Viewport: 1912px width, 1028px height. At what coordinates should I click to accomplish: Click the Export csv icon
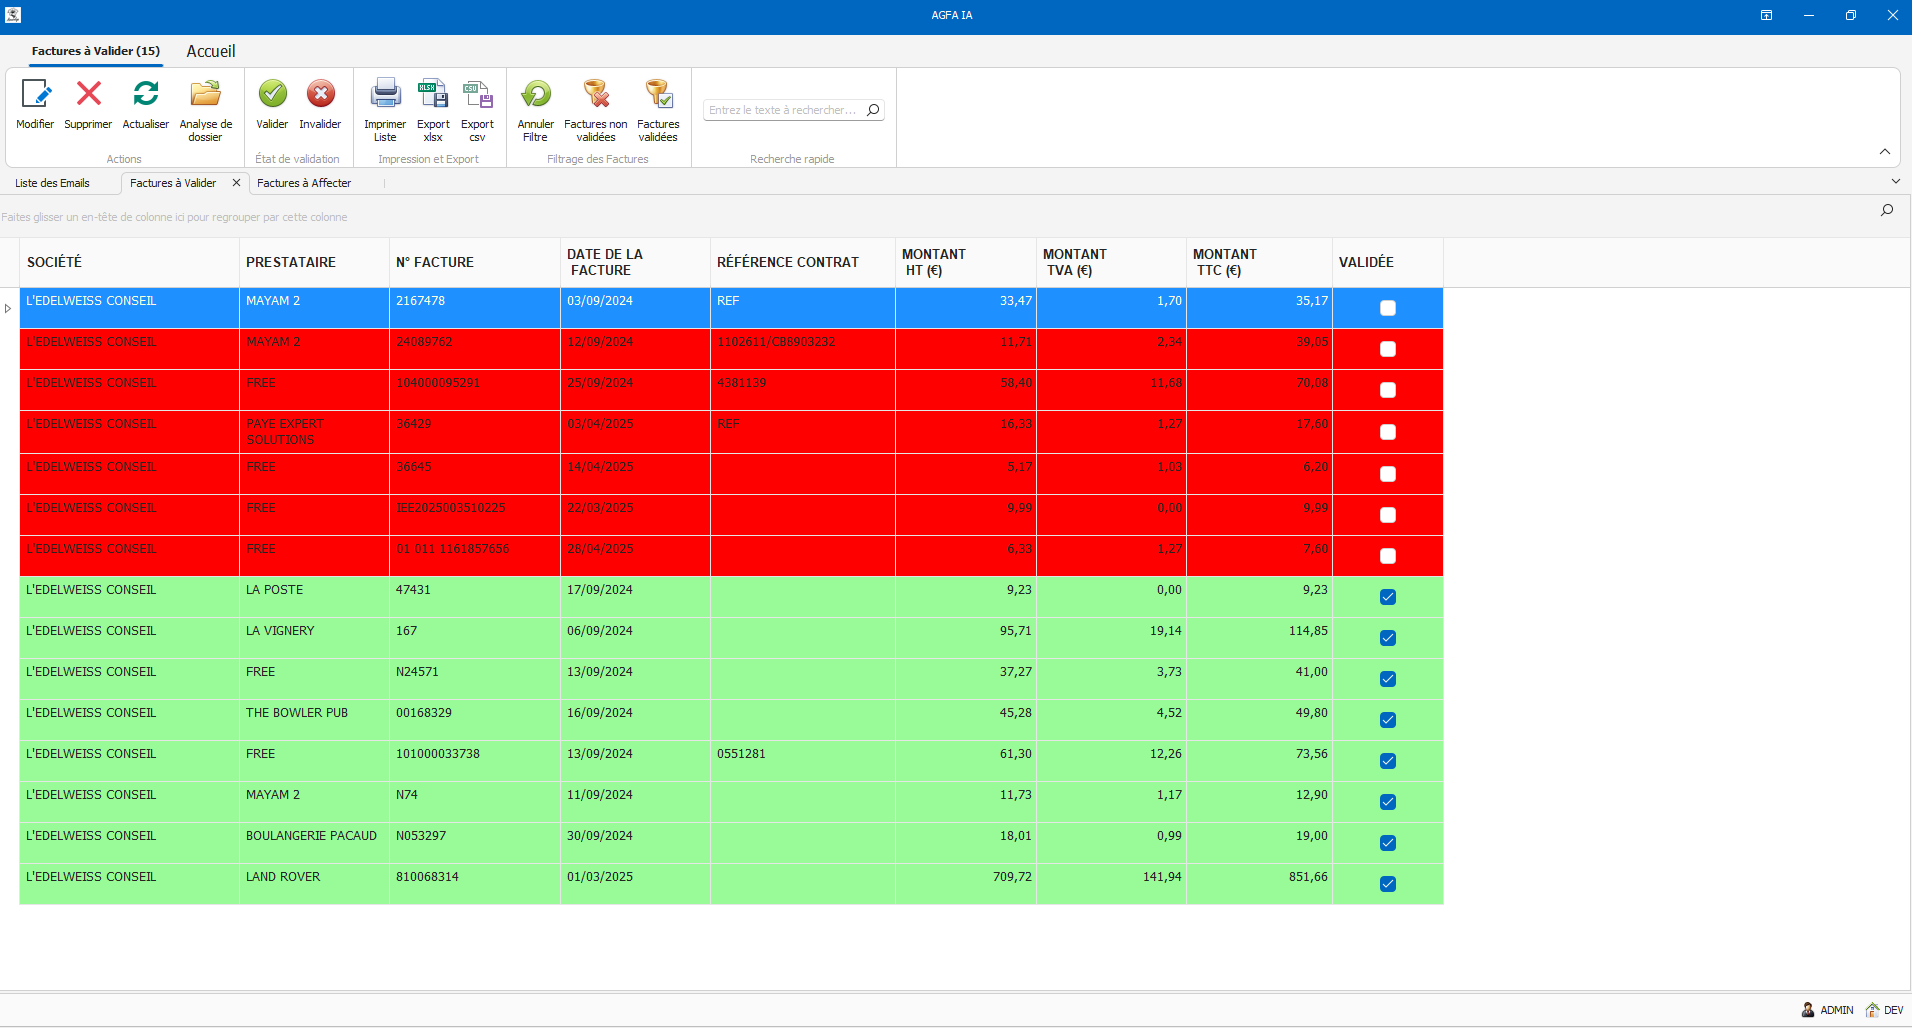click(477, 95)
